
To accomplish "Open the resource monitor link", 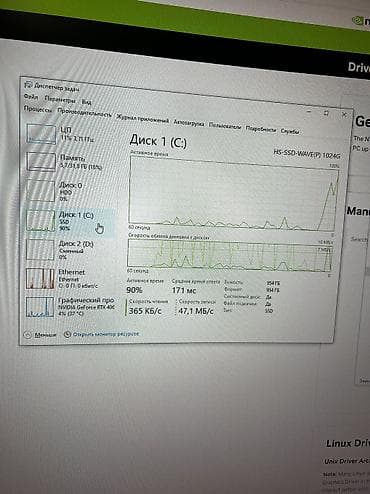I will coord(105,334).
